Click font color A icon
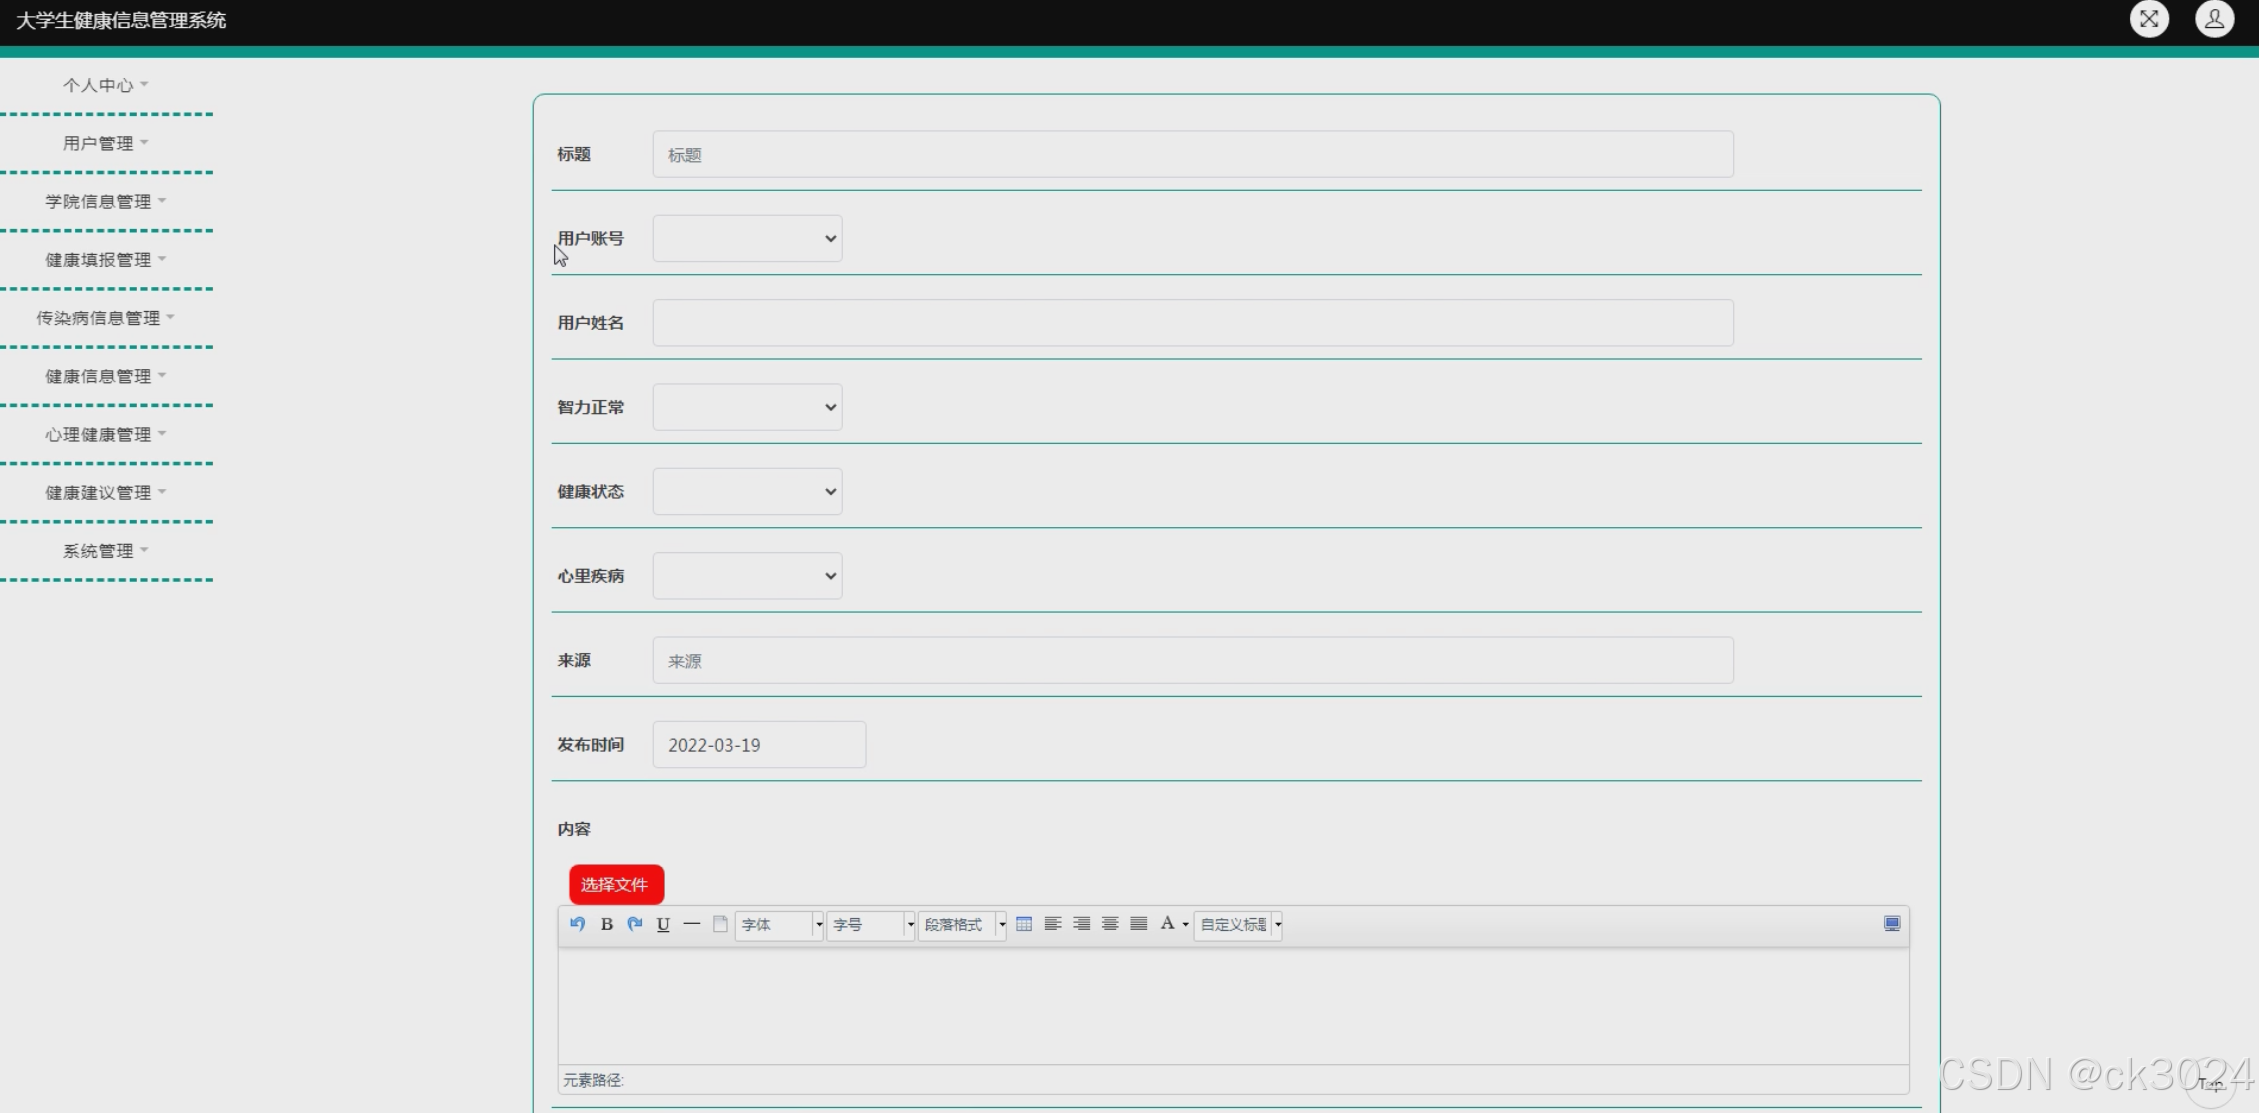The height and width of the screenshot is (1113, 2259). click(1167, 924)
